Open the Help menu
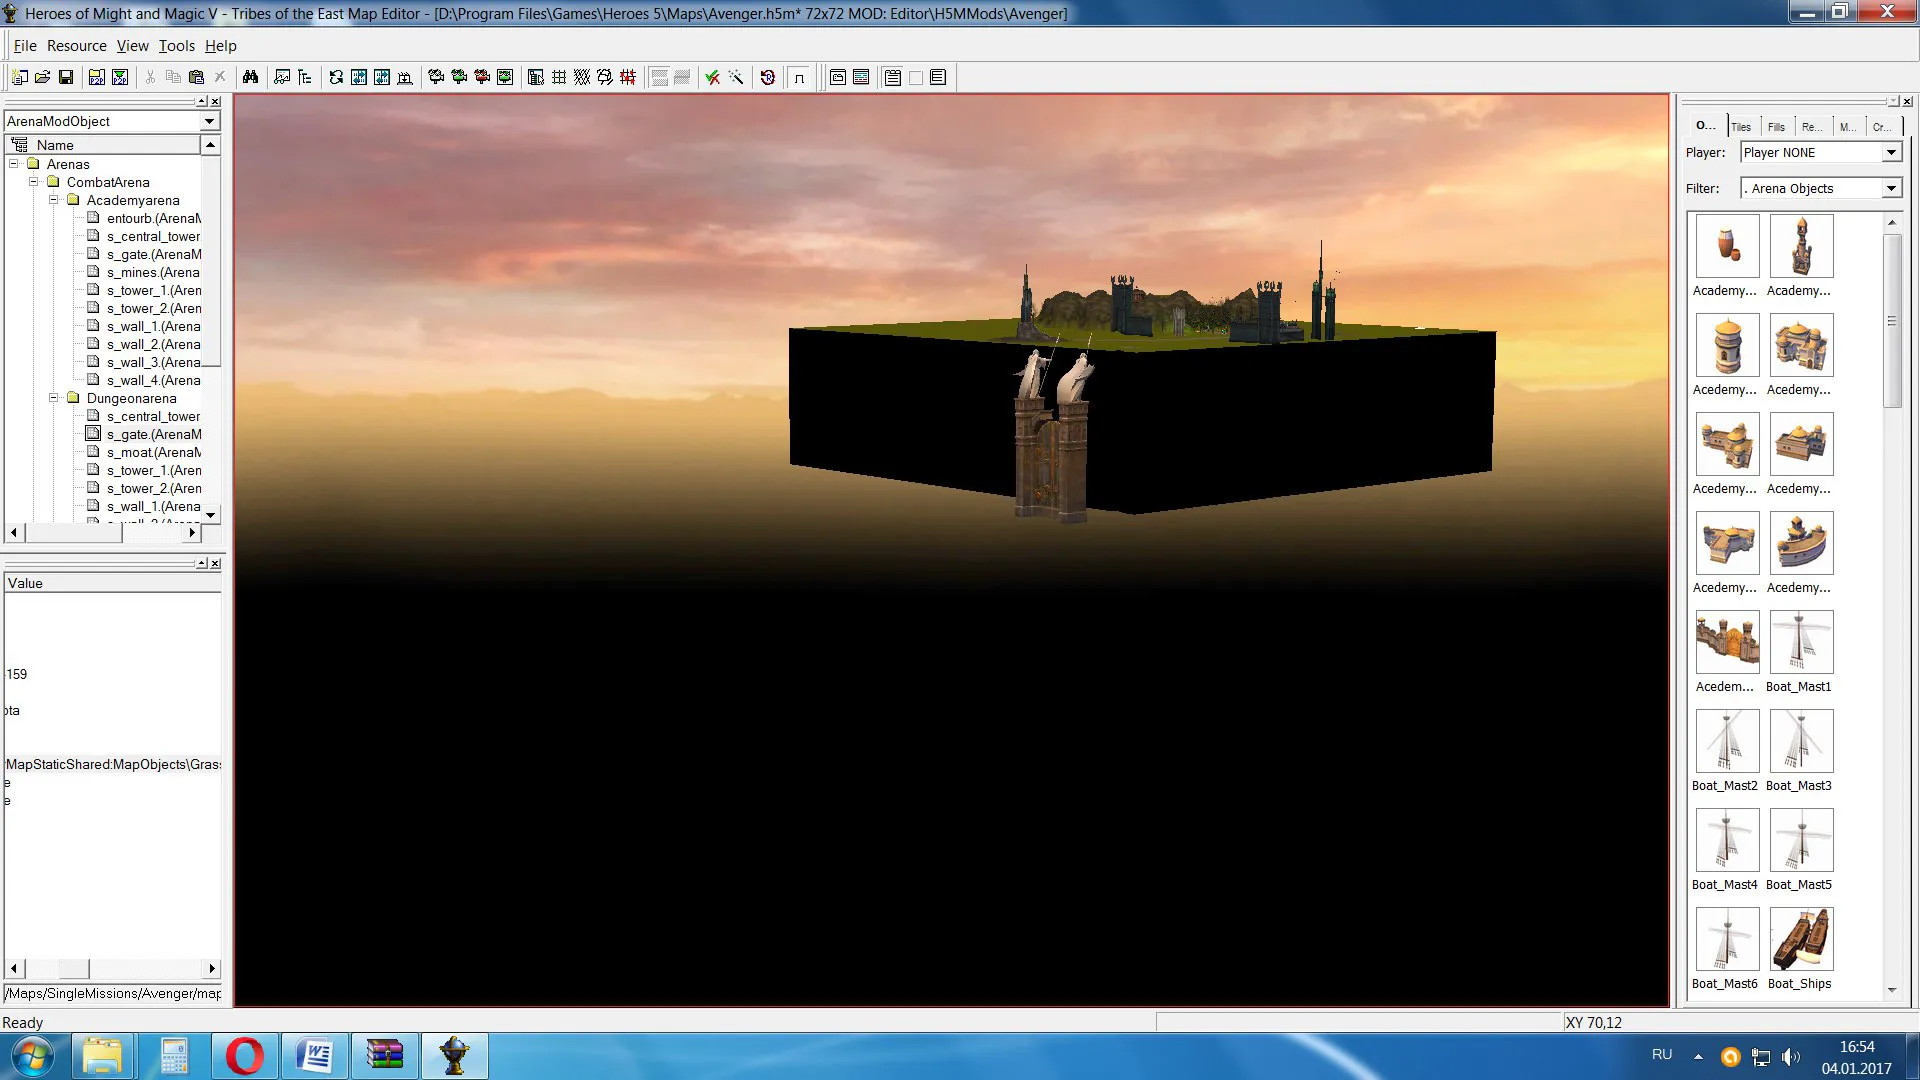Image resolution: width=1920 pixels, height=1080 pixels. 221,46
